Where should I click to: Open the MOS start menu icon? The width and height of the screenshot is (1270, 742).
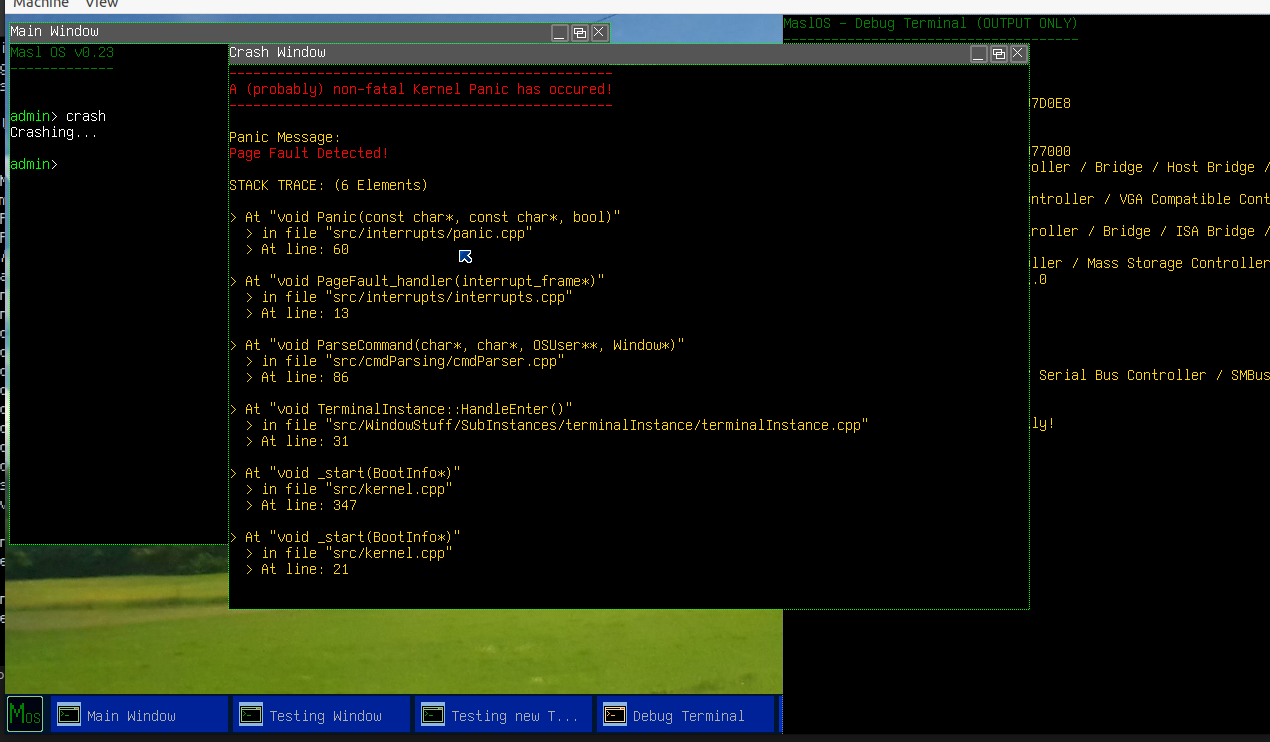pyautogui.click(x=25, y=714)
